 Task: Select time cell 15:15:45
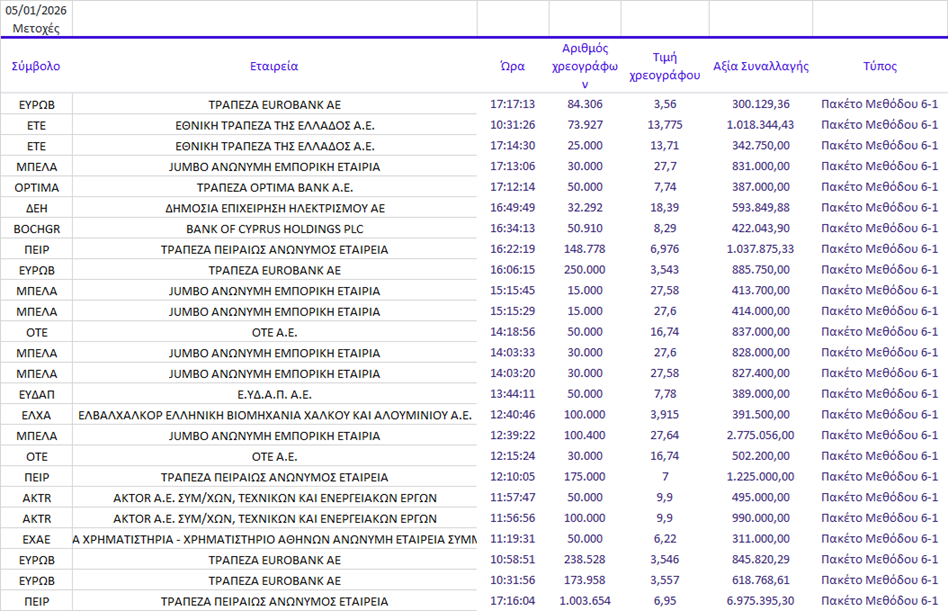click(x=513, y=291)
